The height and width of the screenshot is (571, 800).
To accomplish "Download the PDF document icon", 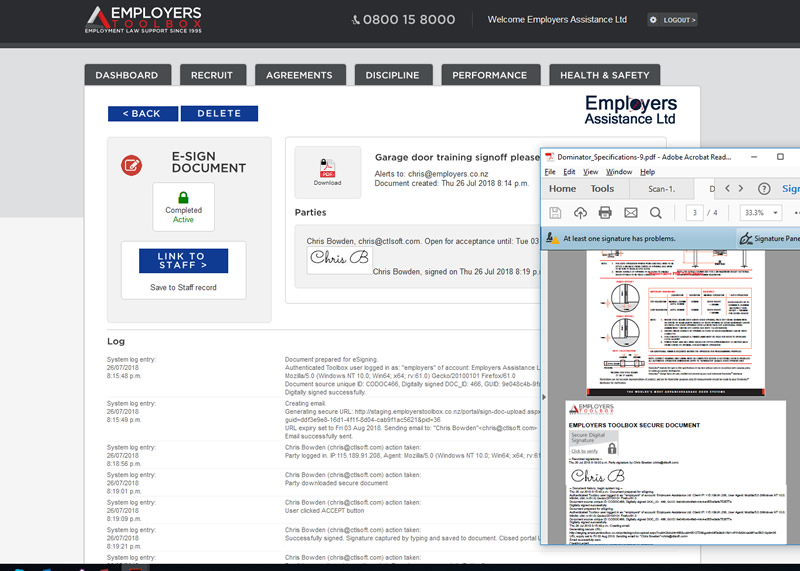I will point(327,170).
